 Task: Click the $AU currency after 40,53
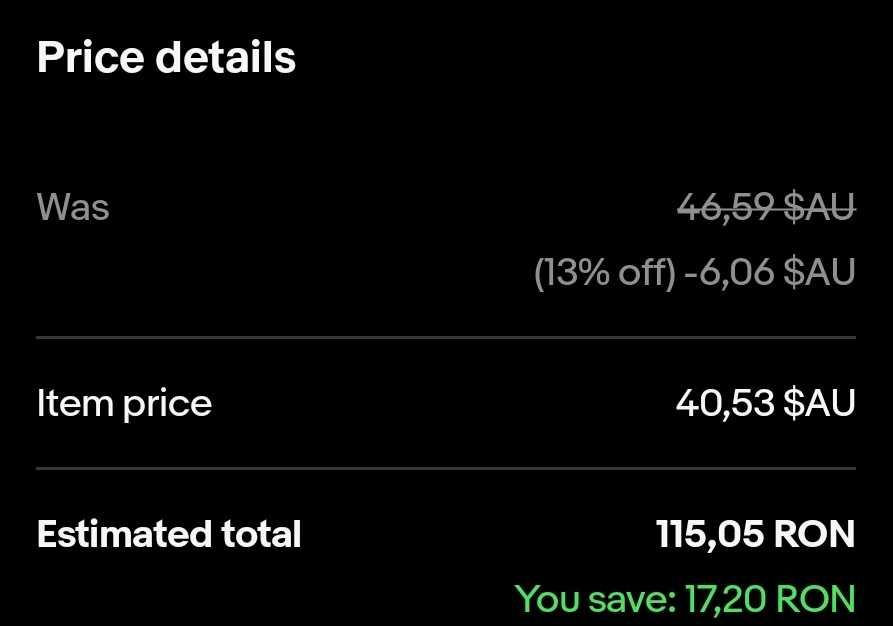pyautogui.click(x=820, y=404)
